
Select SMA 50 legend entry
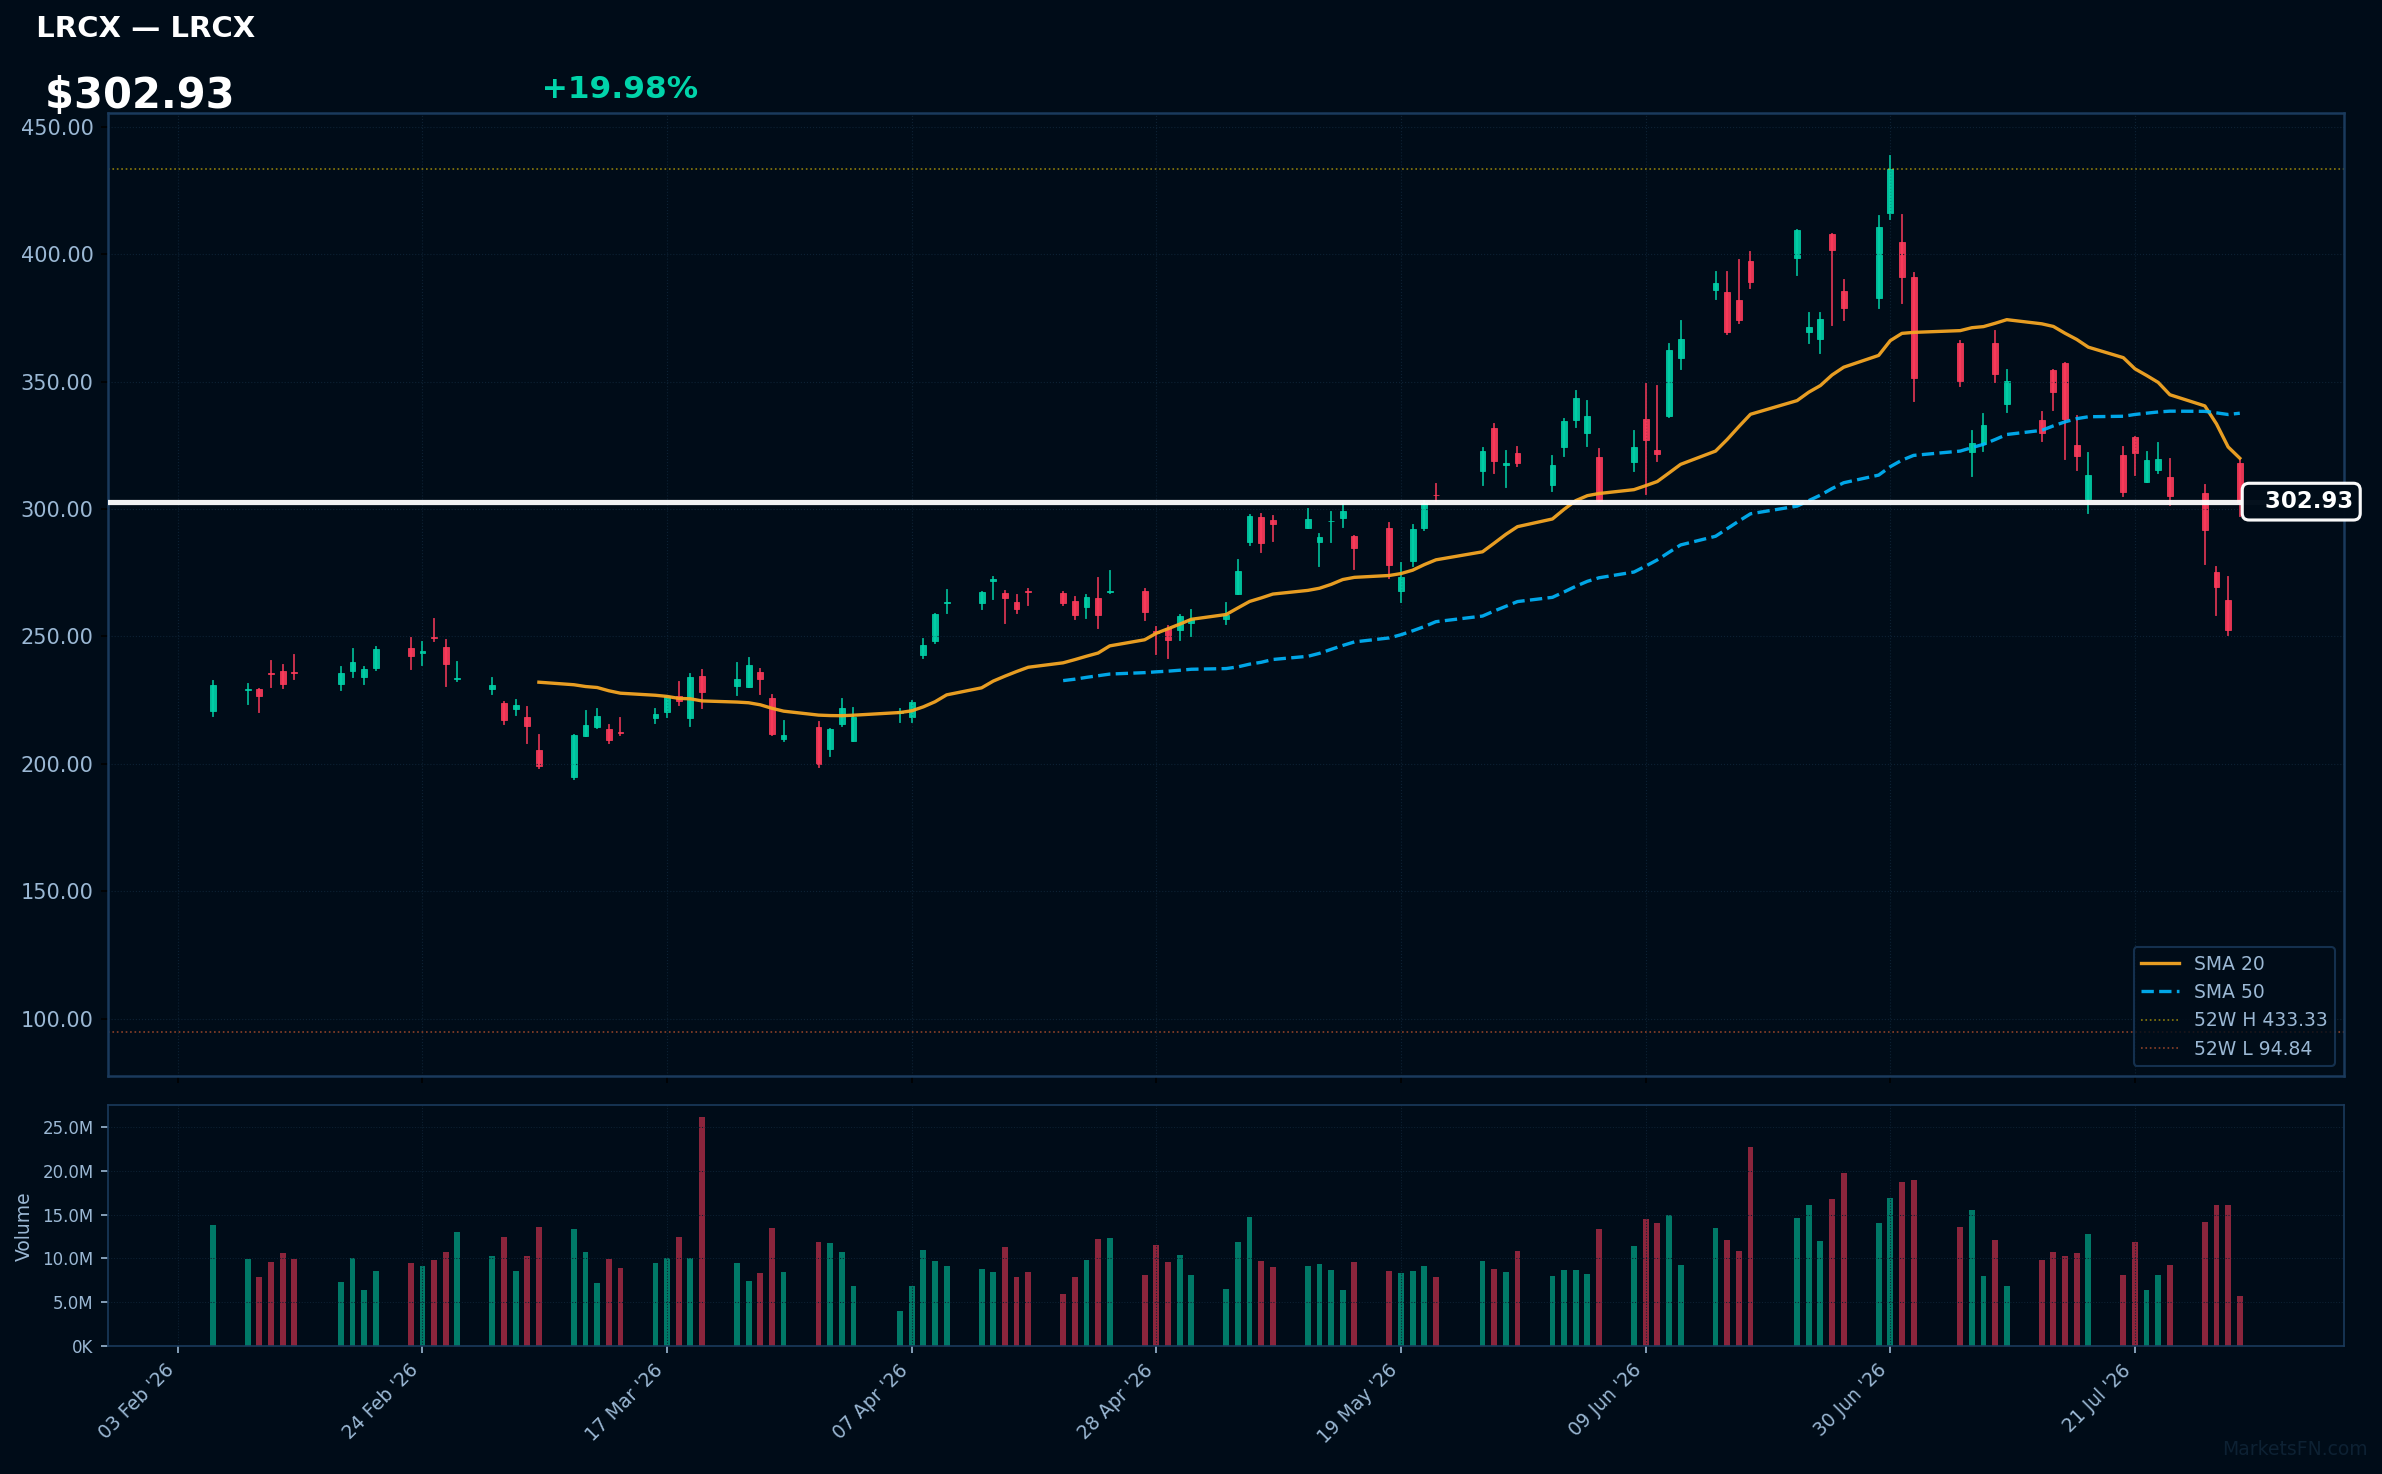point(2233,991)
